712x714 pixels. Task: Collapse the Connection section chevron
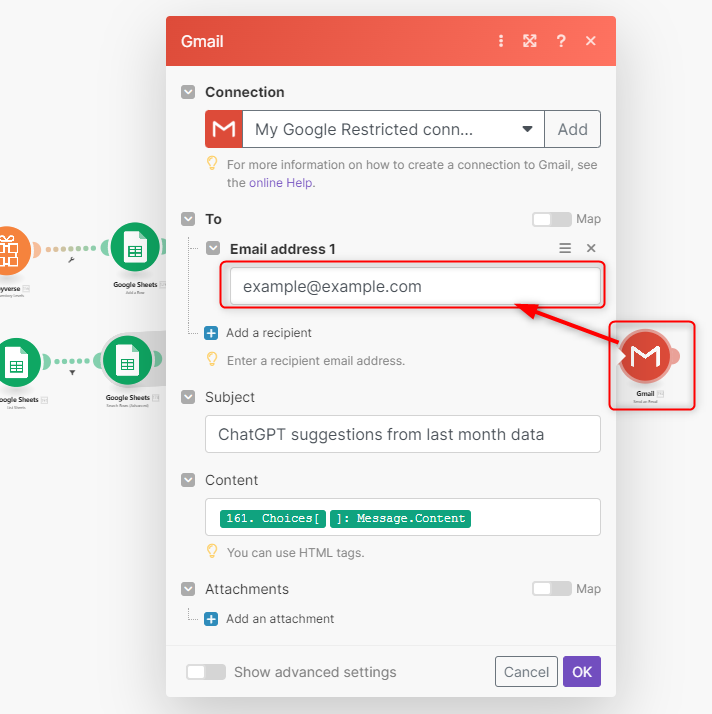(x=188, y=92)
